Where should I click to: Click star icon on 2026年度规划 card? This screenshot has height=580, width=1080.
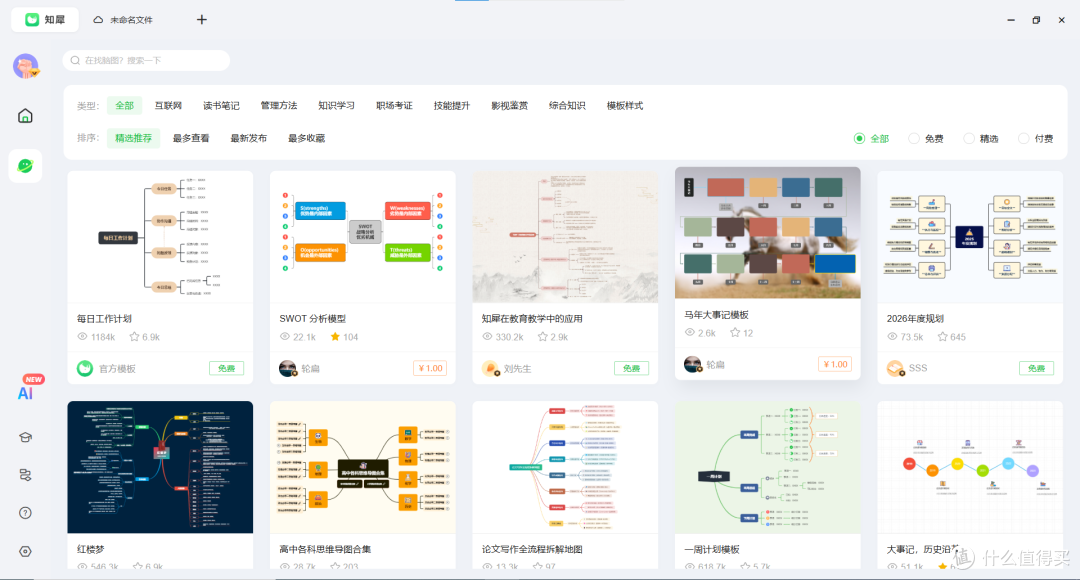[x=942, y=337]
